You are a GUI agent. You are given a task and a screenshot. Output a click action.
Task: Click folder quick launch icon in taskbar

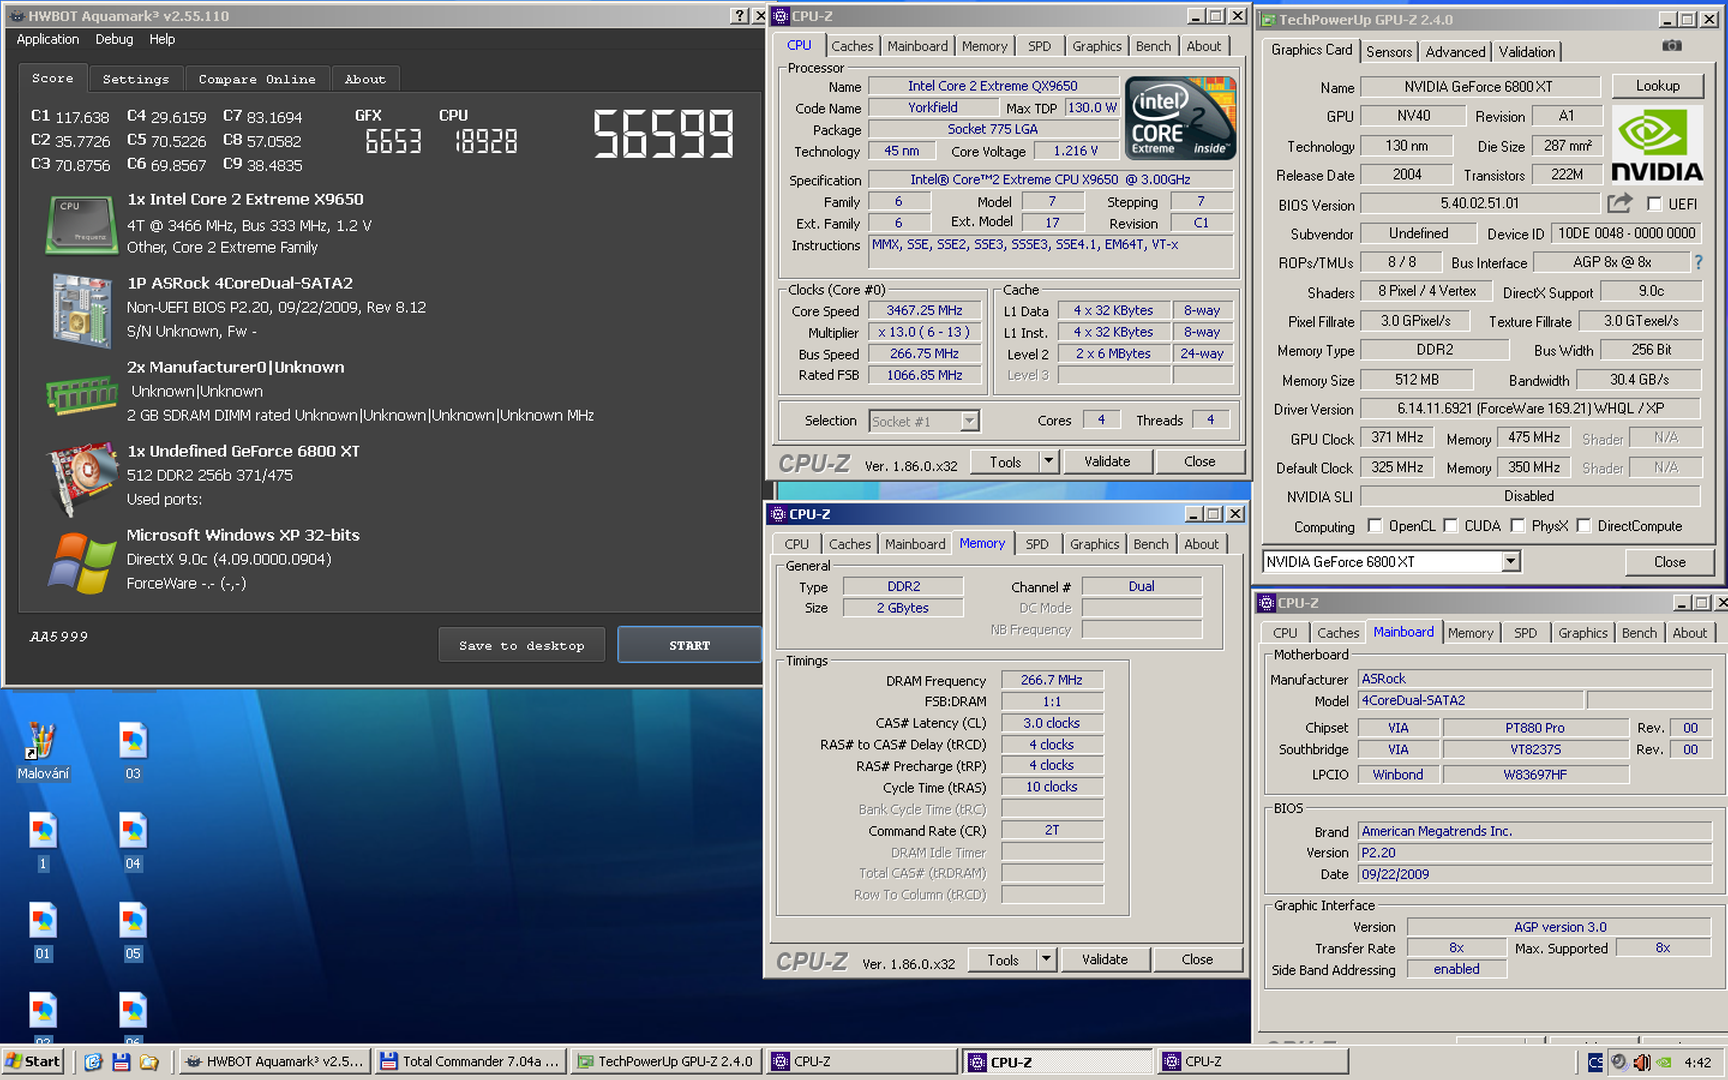pos(149,1062)
